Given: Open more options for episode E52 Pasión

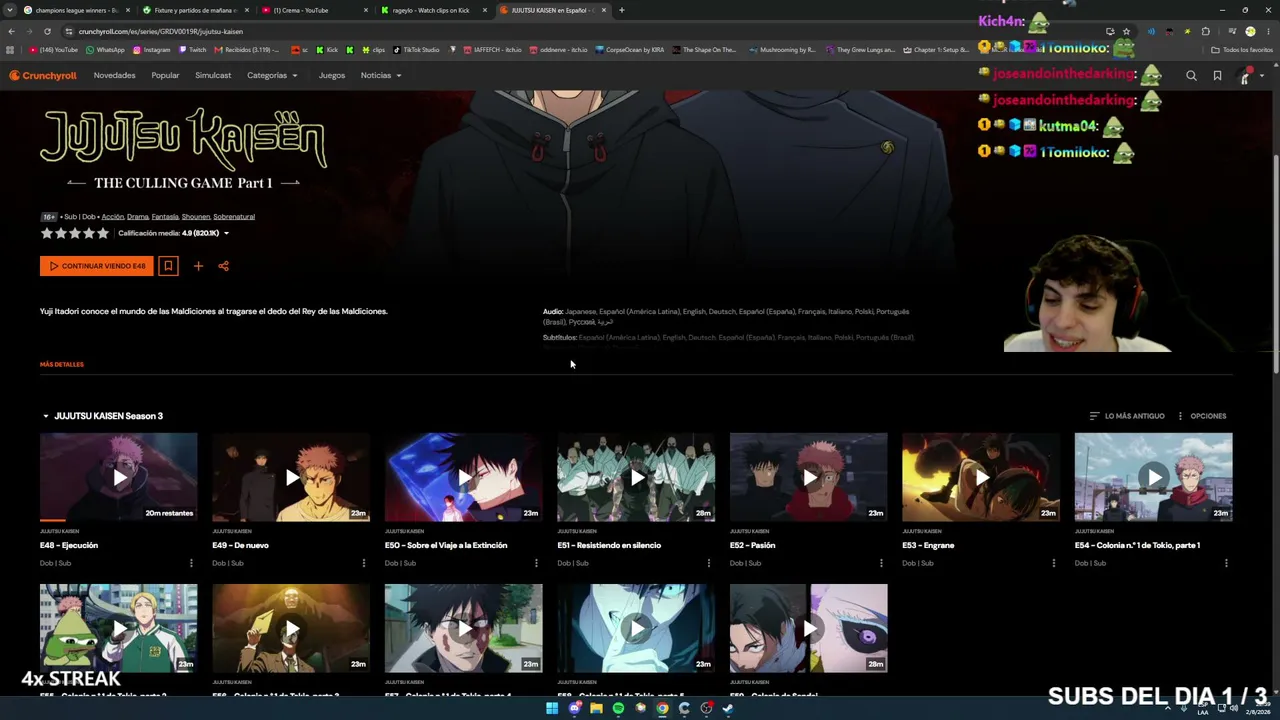Looking at the screenshot, I should point(881,563).
